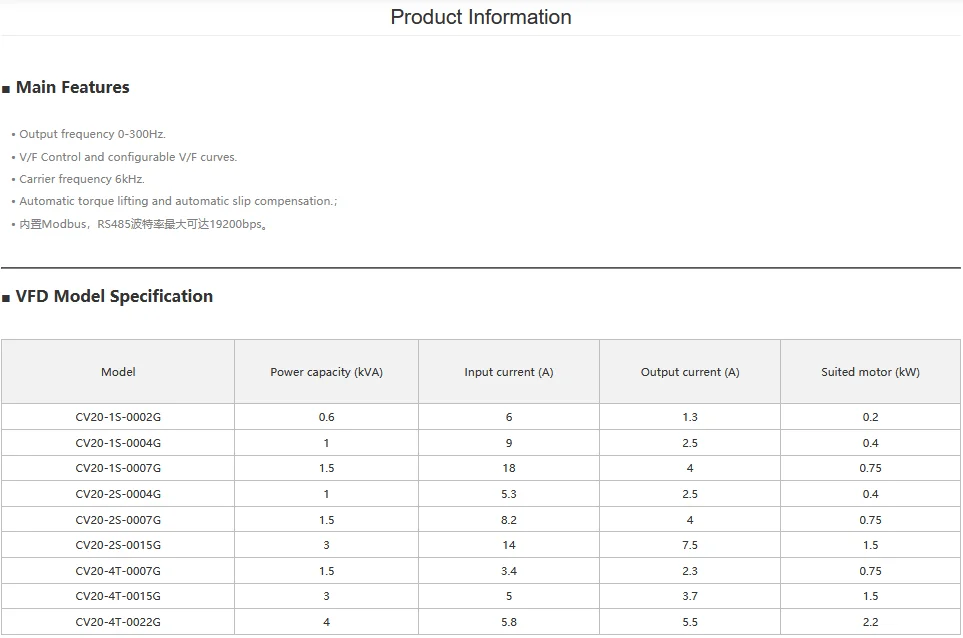Click the Output current (A) column header
This screenshot has height=638, width=963.
690,372
